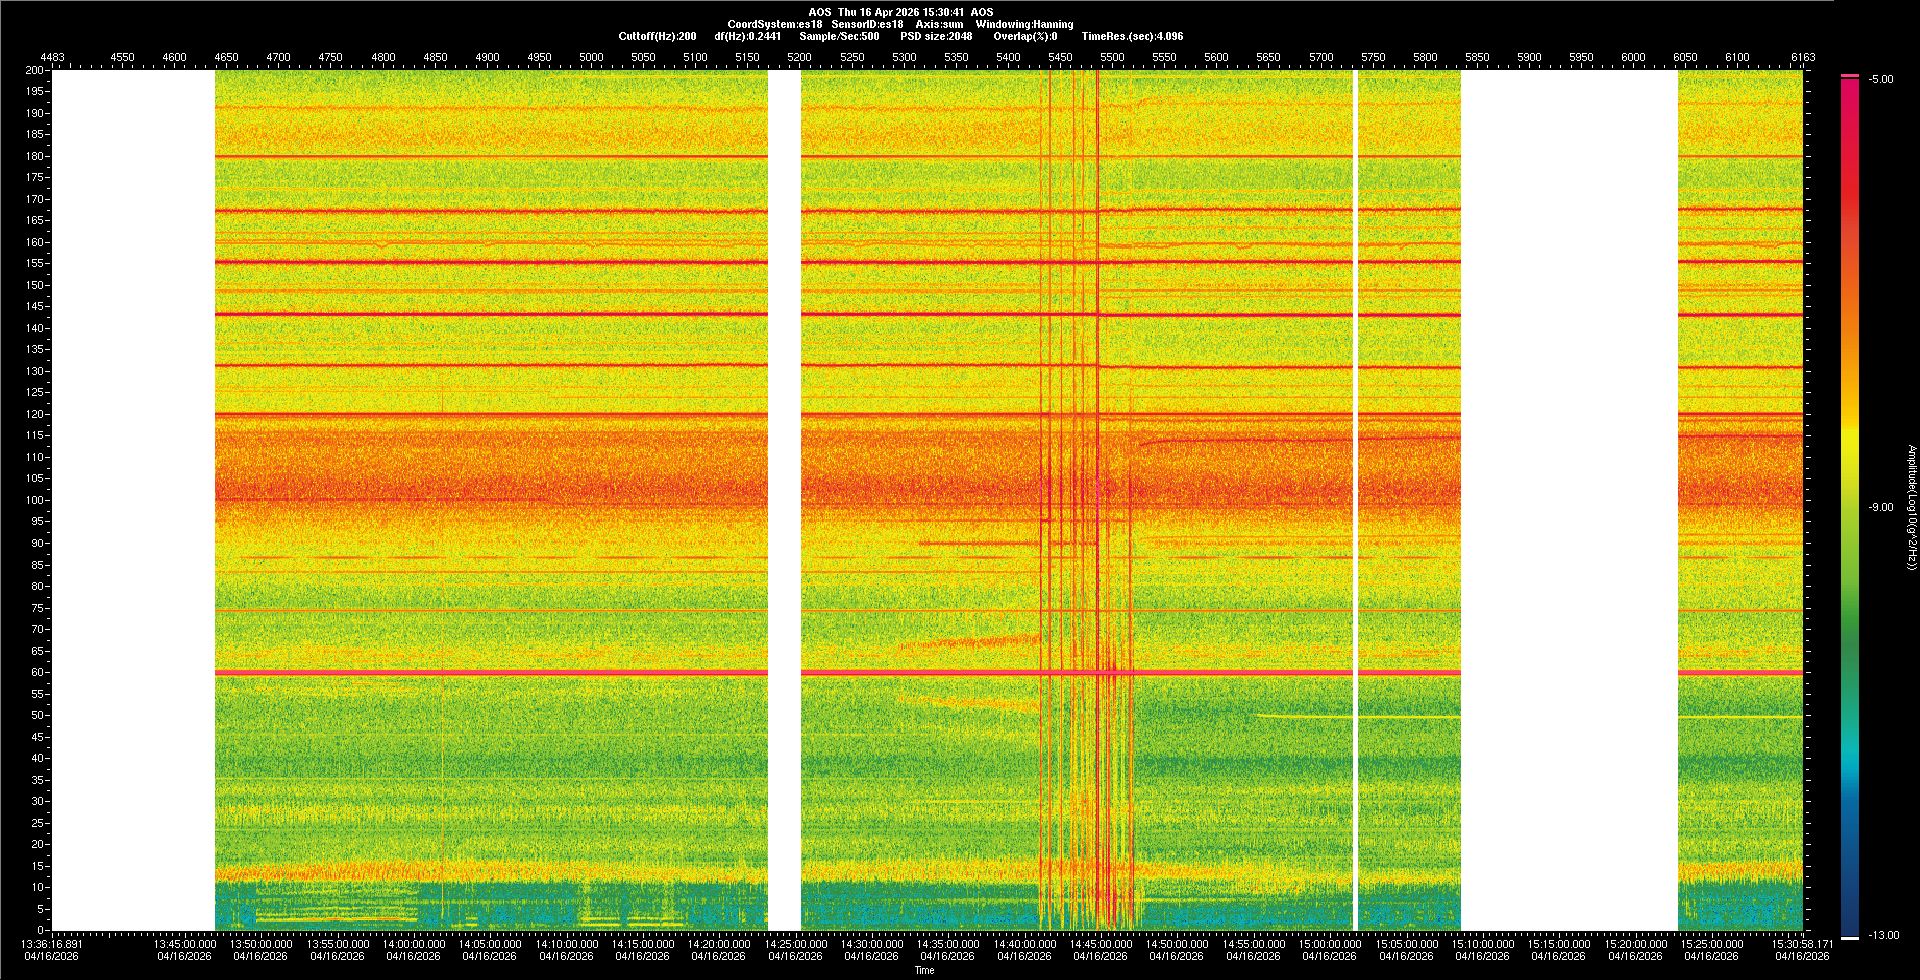1920x980 pixels.
Task: Click the 5500 tick on the top axis
Action: (x=1112, y=57)
